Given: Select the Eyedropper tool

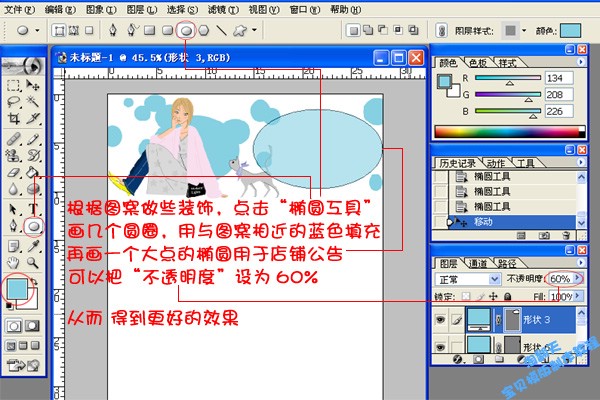Looking at the screenshot, I should point(33,246).
